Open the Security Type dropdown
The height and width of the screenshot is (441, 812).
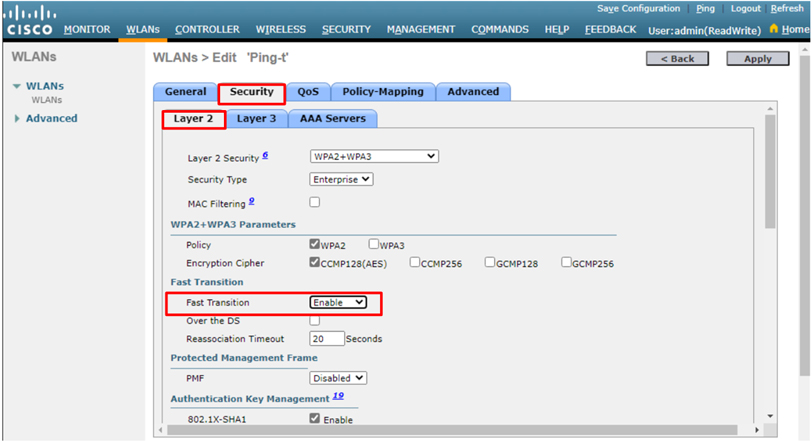[341, 179]
